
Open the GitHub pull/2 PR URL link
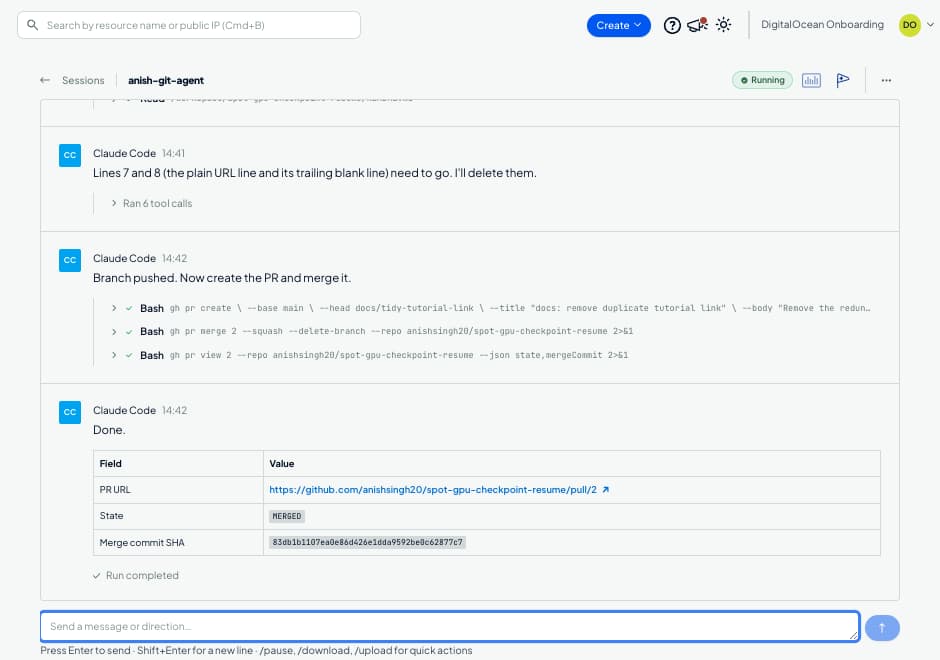point(433,490)
